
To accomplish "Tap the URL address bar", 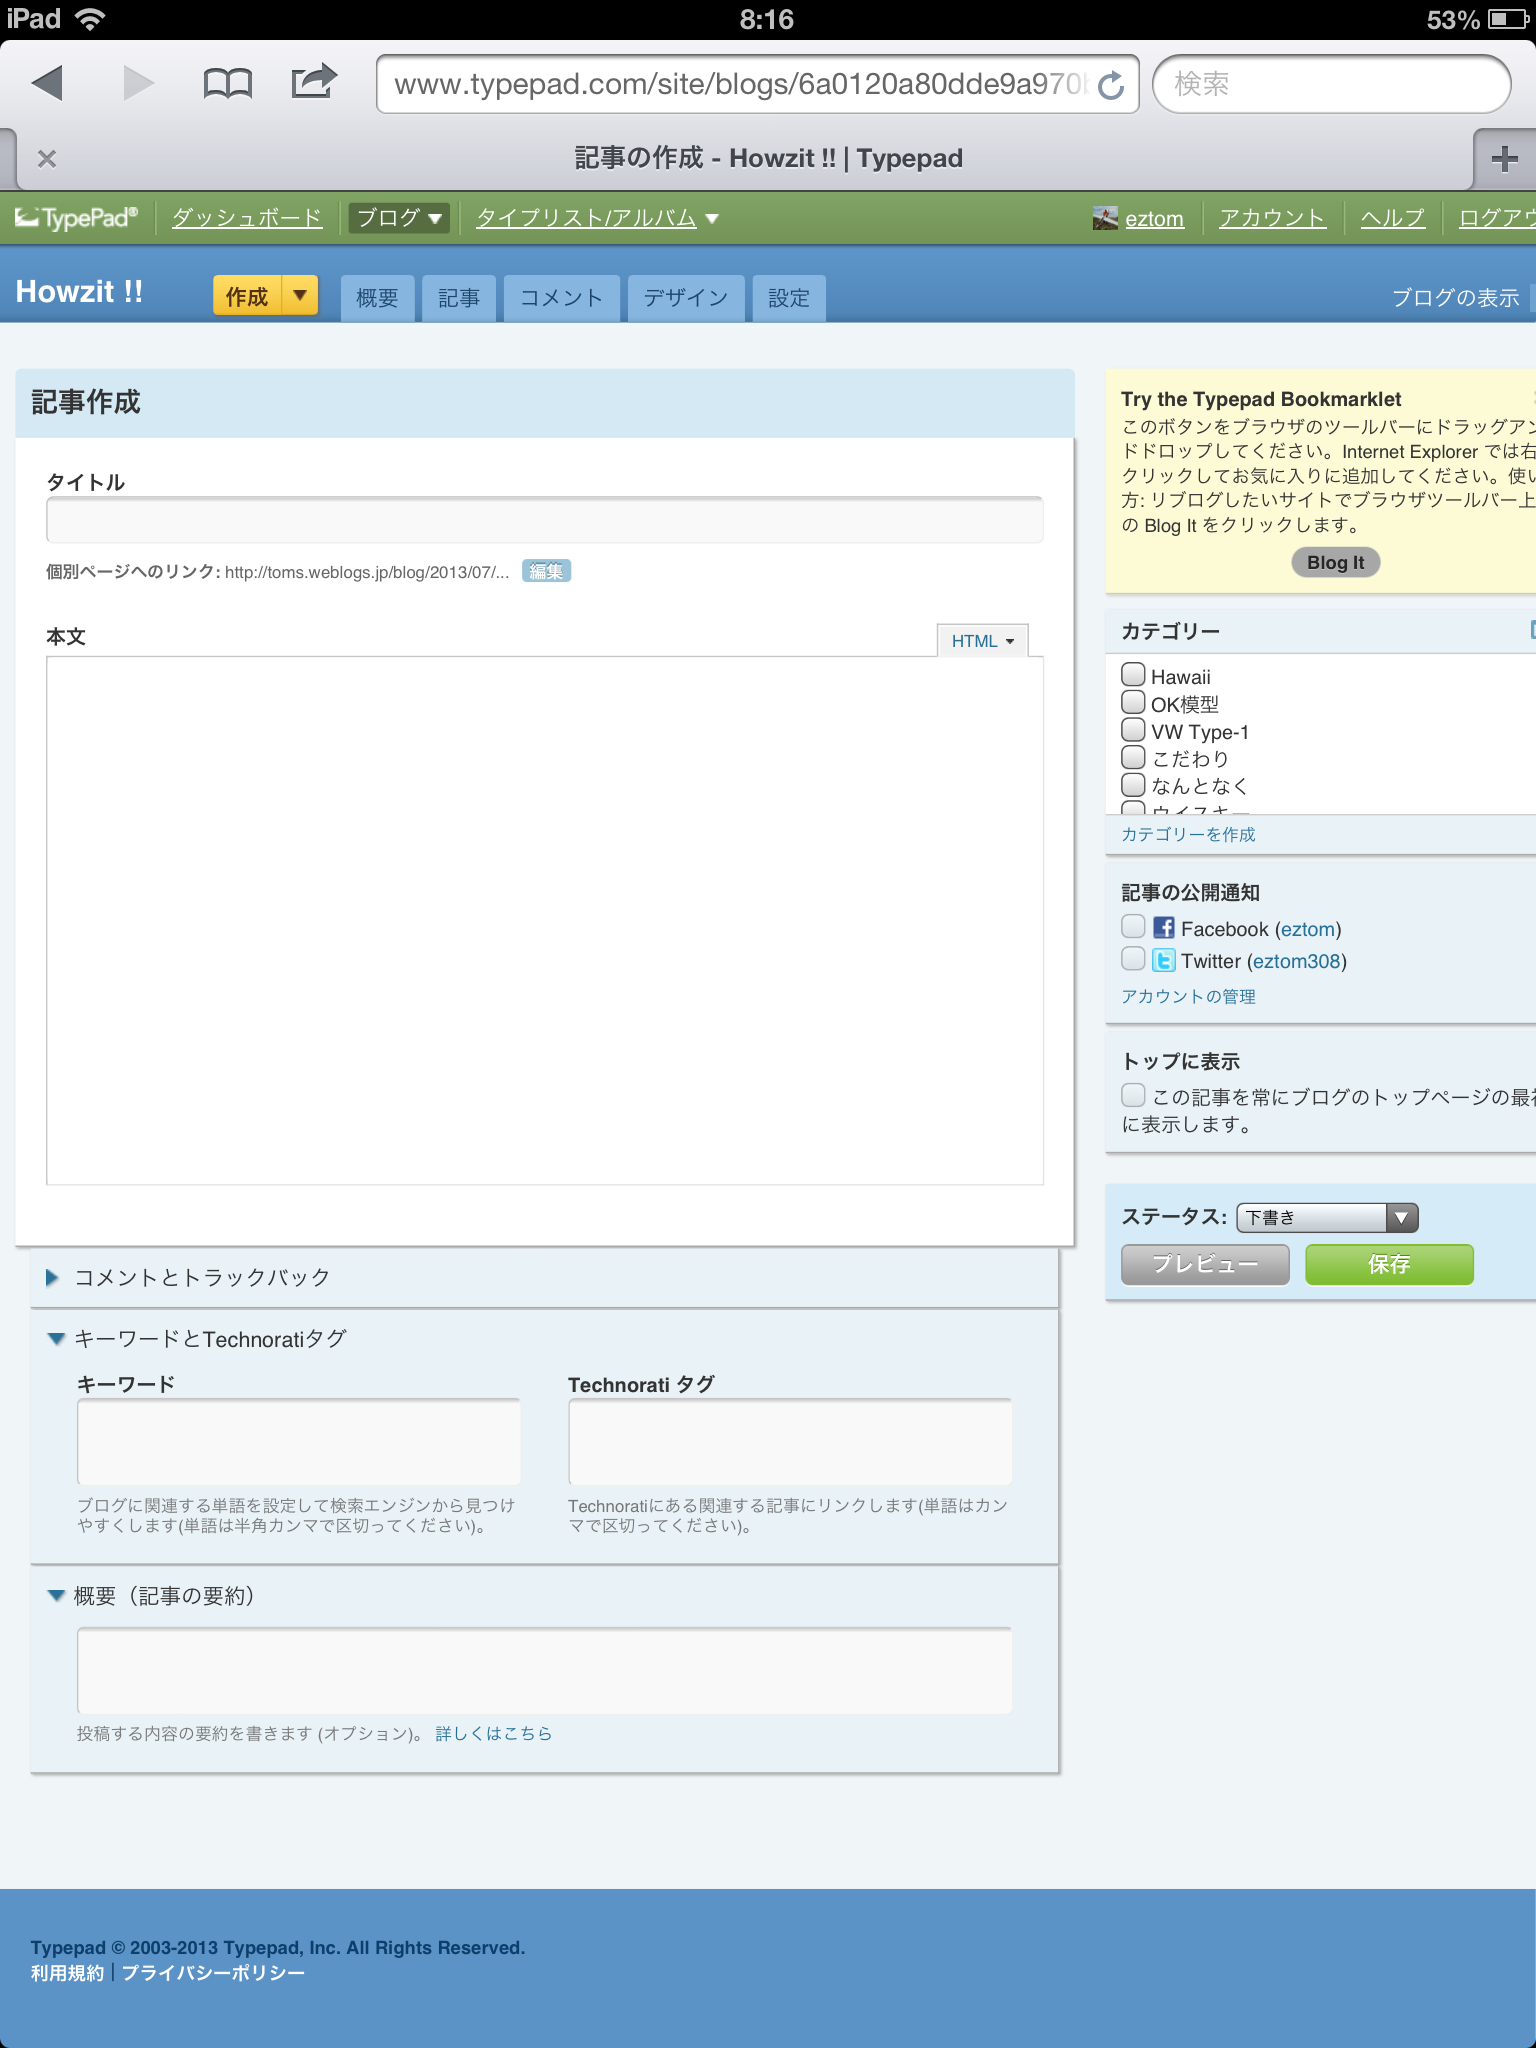I will (740, 84).
